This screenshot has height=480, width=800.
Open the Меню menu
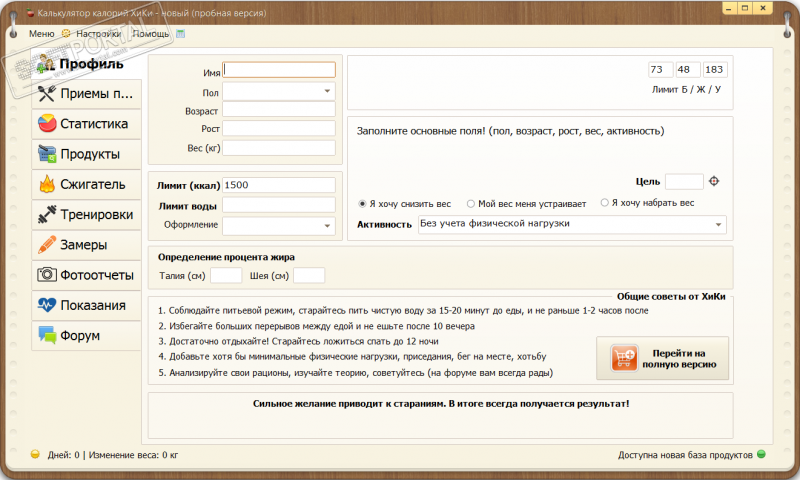click(41, 33)
